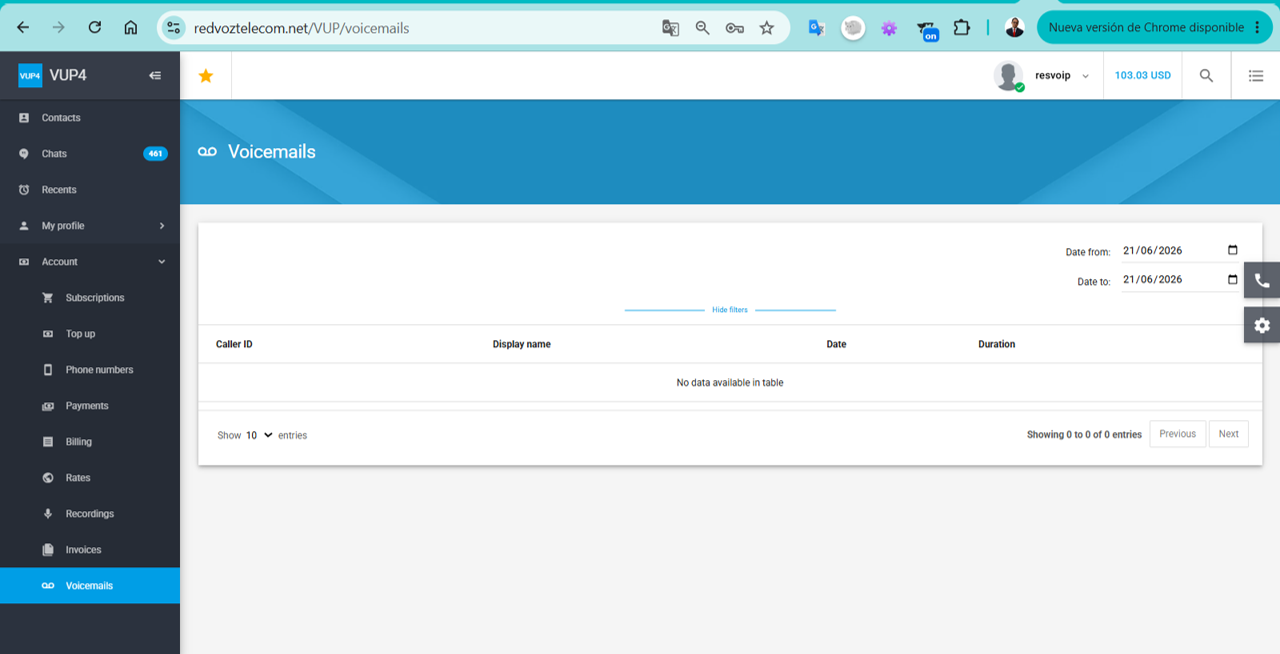Screen dimensions: 1280x654
Task: Click the browser forward arrow
Action: pyautogui.click(x=59, y=28)
